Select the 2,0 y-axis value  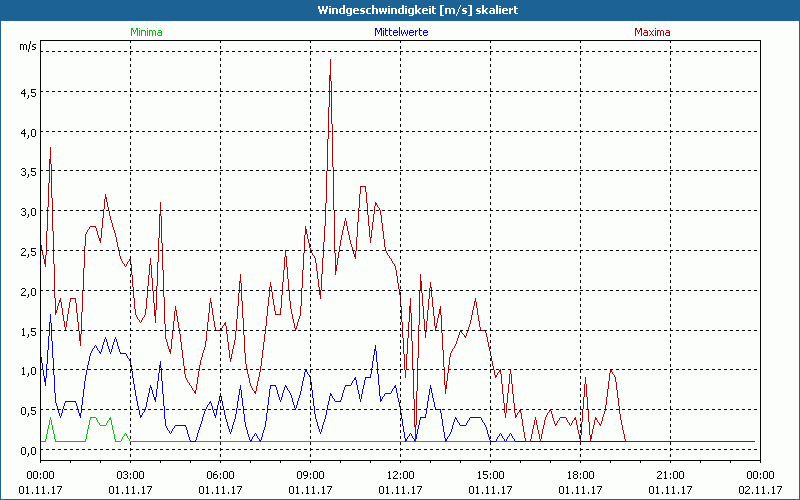(x=28, y=291)
